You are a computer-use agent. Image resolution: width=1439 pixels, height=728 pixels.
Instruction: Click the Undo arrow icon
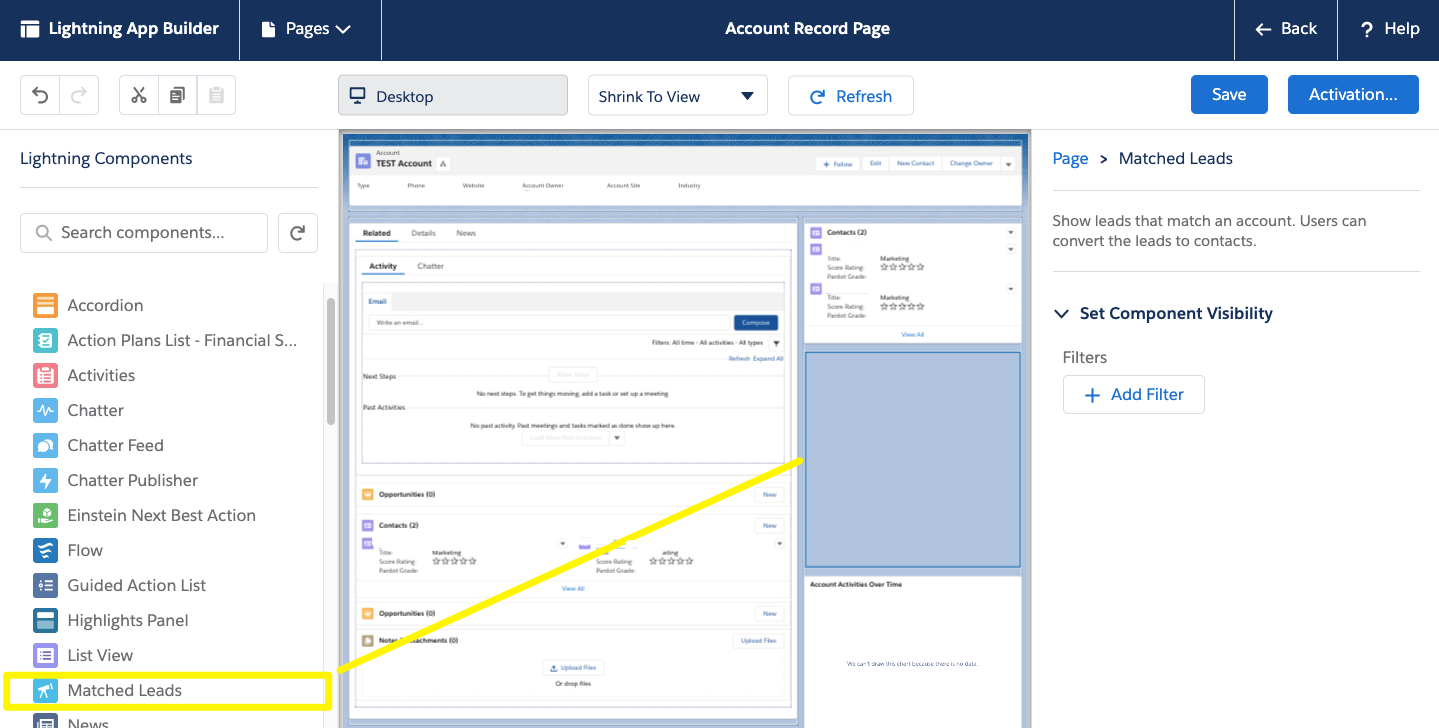coord(40,95)
